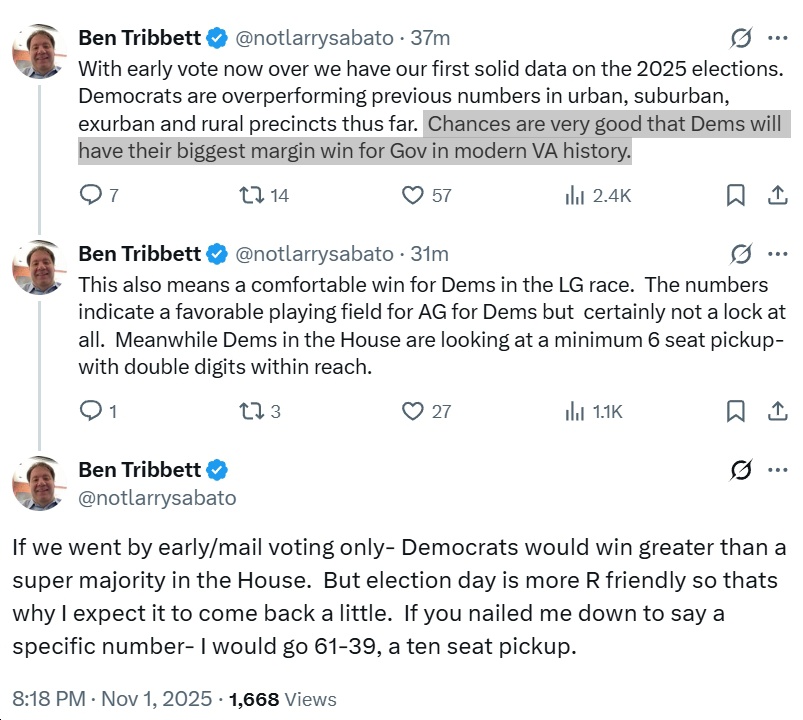The width and height of the screenshot is (803, 720).
Task: View analytics of the 2.4K views tweet
Action: [575, 196]
